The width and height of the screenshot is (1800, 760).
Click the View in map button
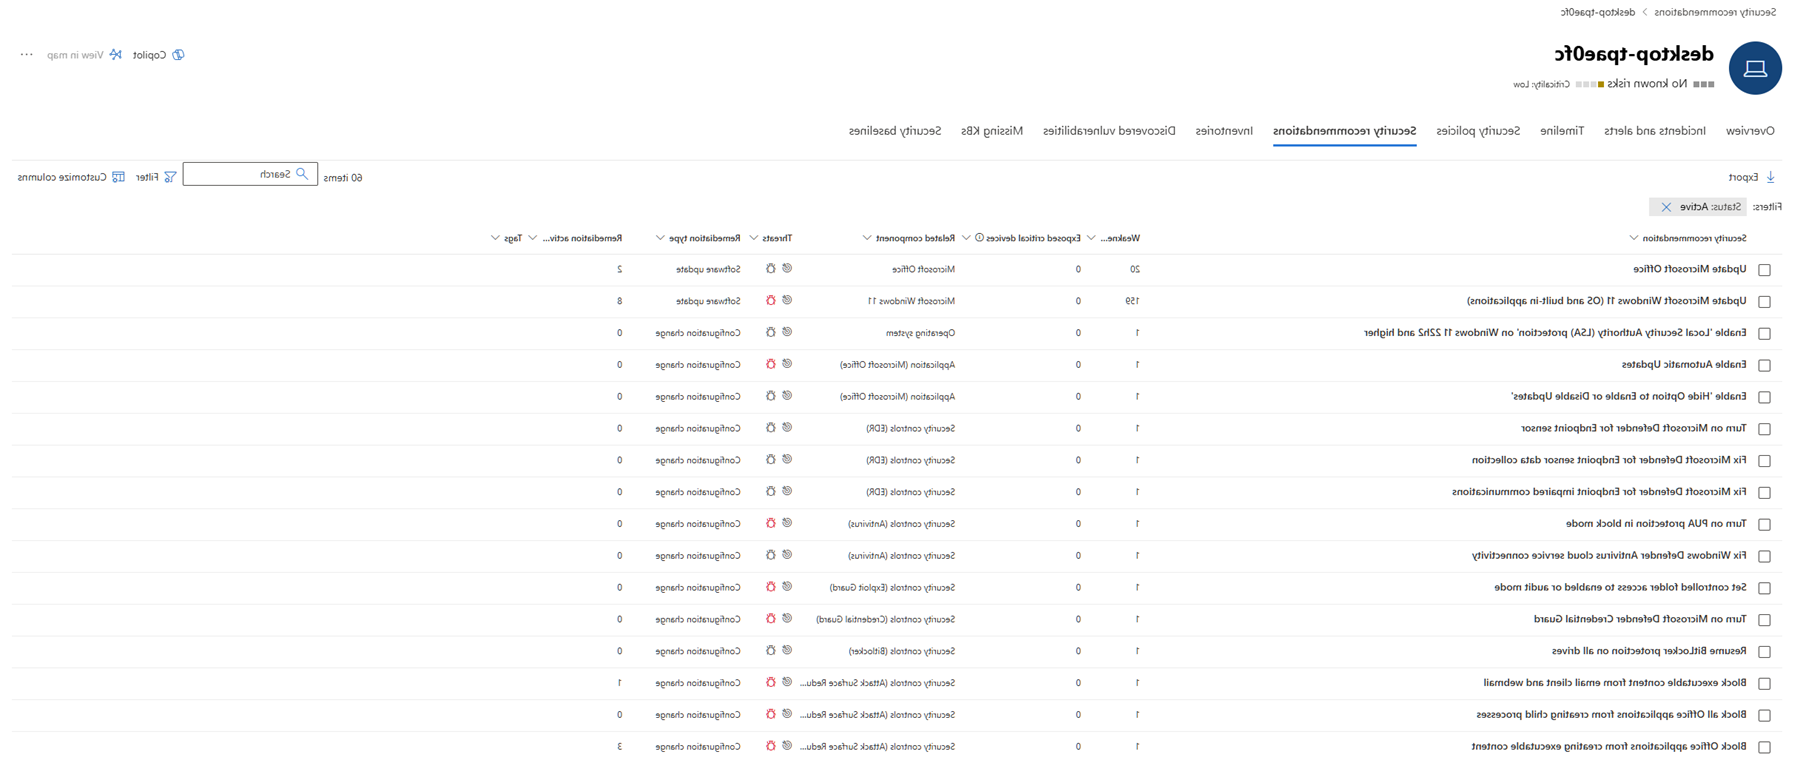(x=84, y=55)
